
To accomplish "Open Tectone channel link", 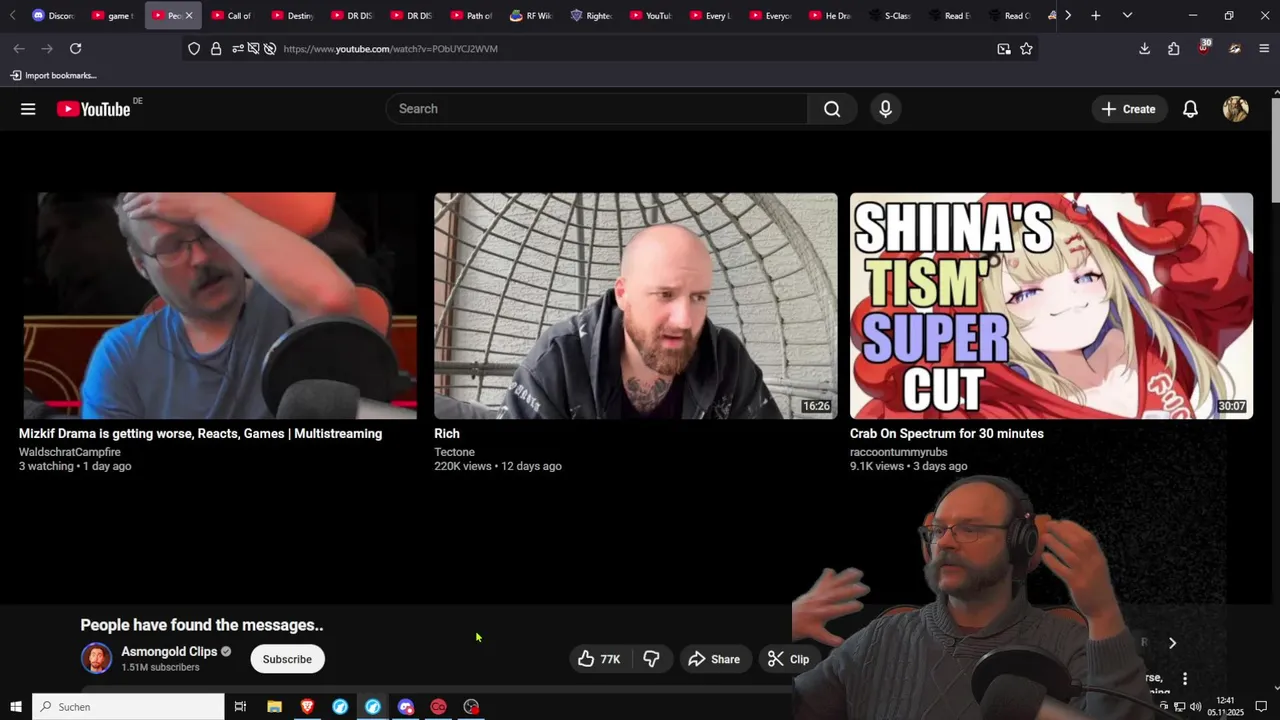I will pos(454,452).
